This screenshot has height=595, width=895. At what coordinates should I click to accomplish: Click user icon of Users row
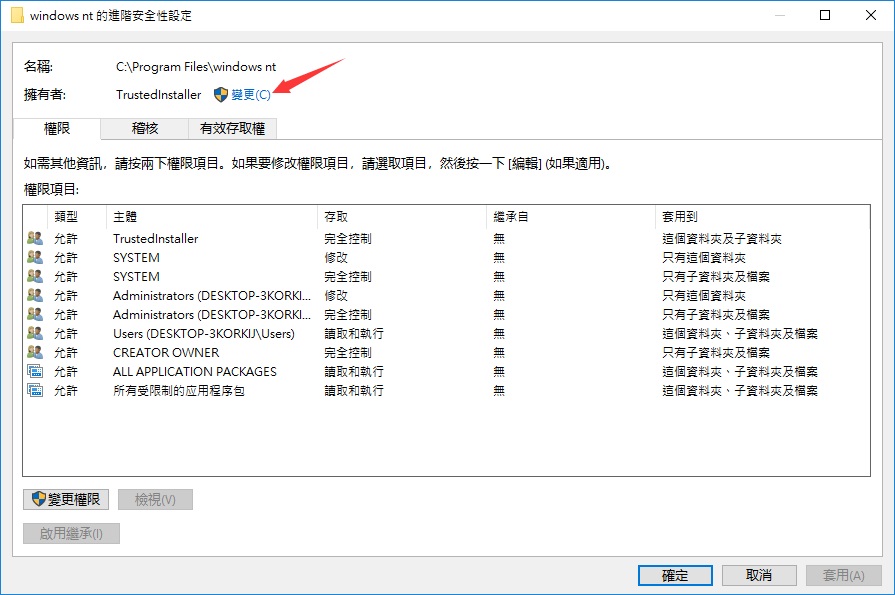(35, 333)
